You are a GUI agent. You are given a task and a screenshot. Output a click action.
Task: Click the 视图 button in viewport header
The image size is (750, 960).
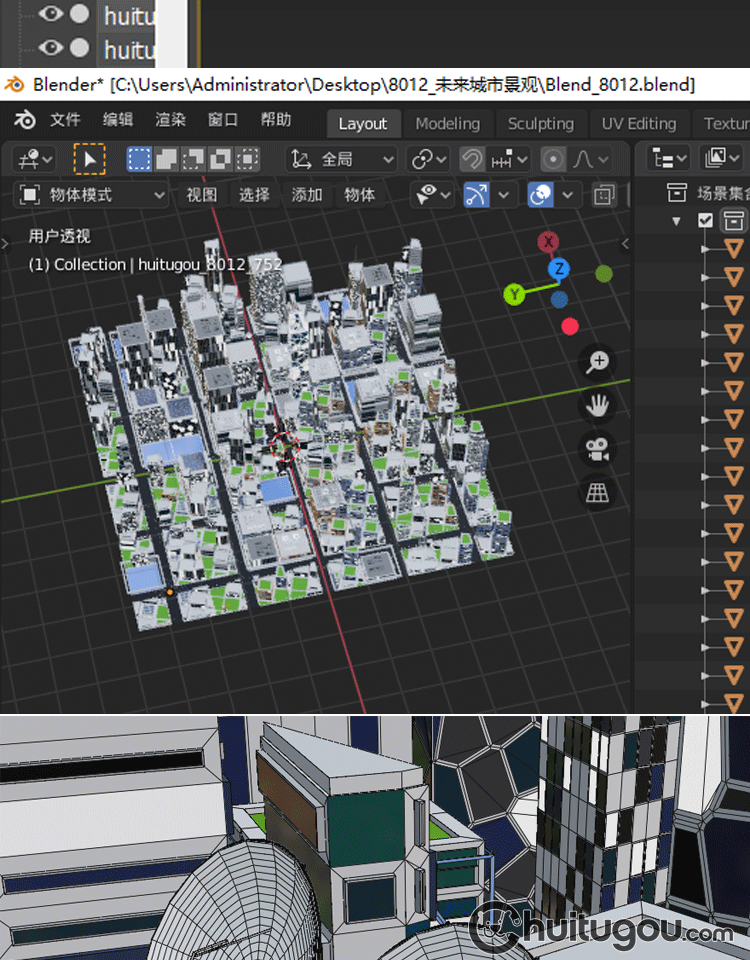201,195
